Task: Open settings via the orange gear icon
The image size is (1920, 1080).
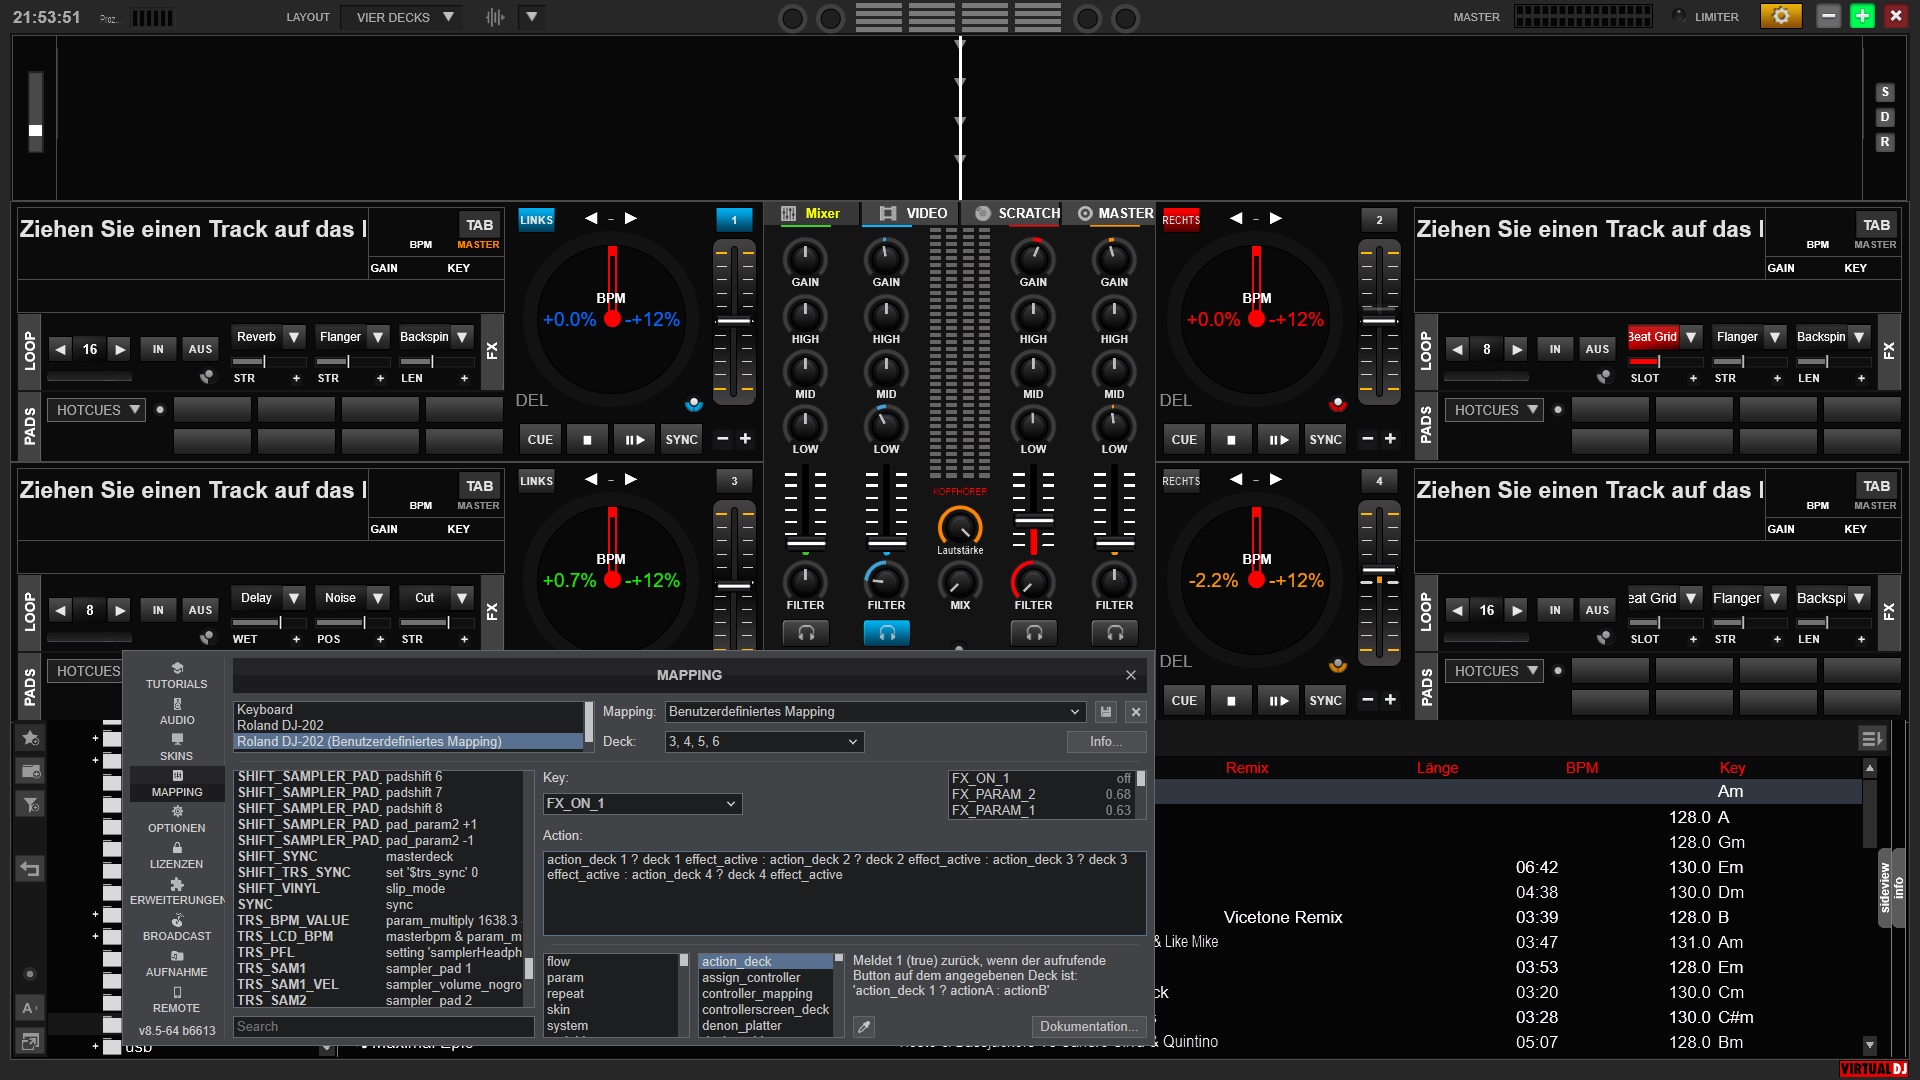Action: point(1780,16)
